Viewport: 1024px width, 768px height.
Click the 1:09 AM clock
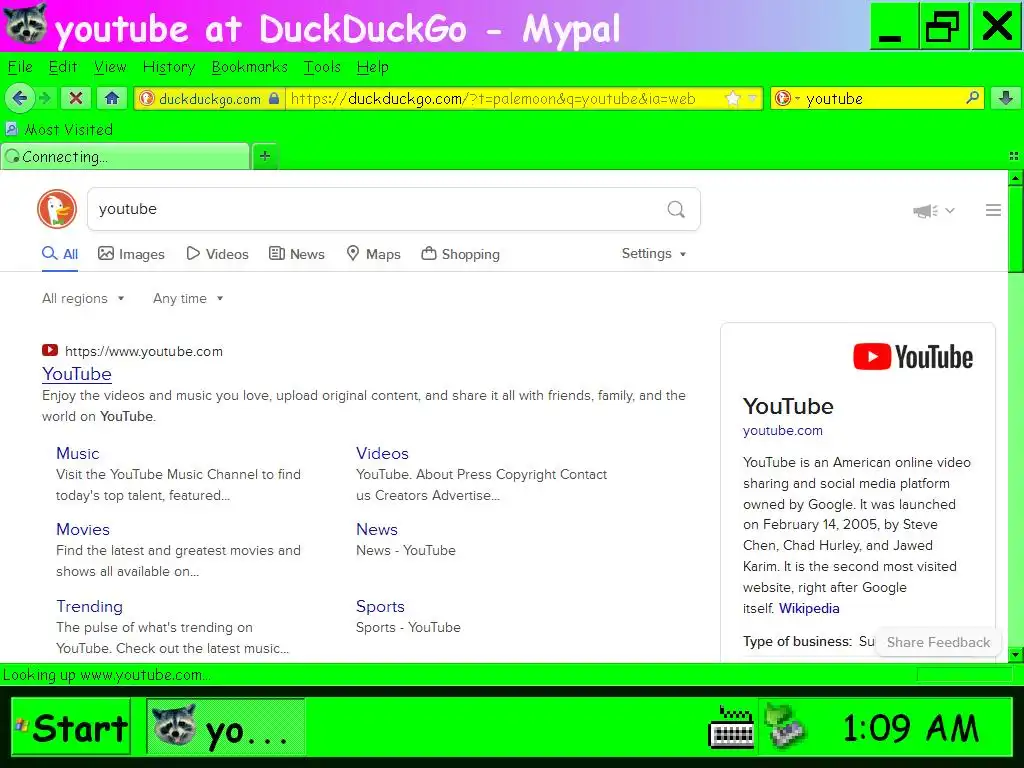click(910, 728)
